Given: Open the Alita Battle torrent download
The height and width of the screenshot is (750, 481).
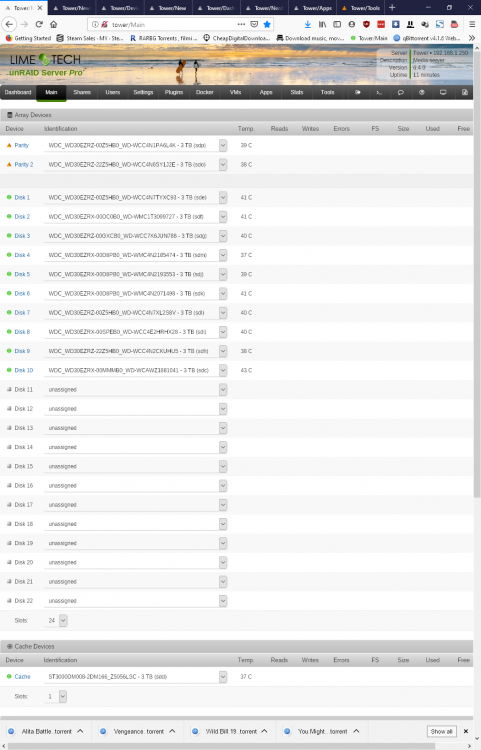Looking at the screenshot, I should point(42,731).
